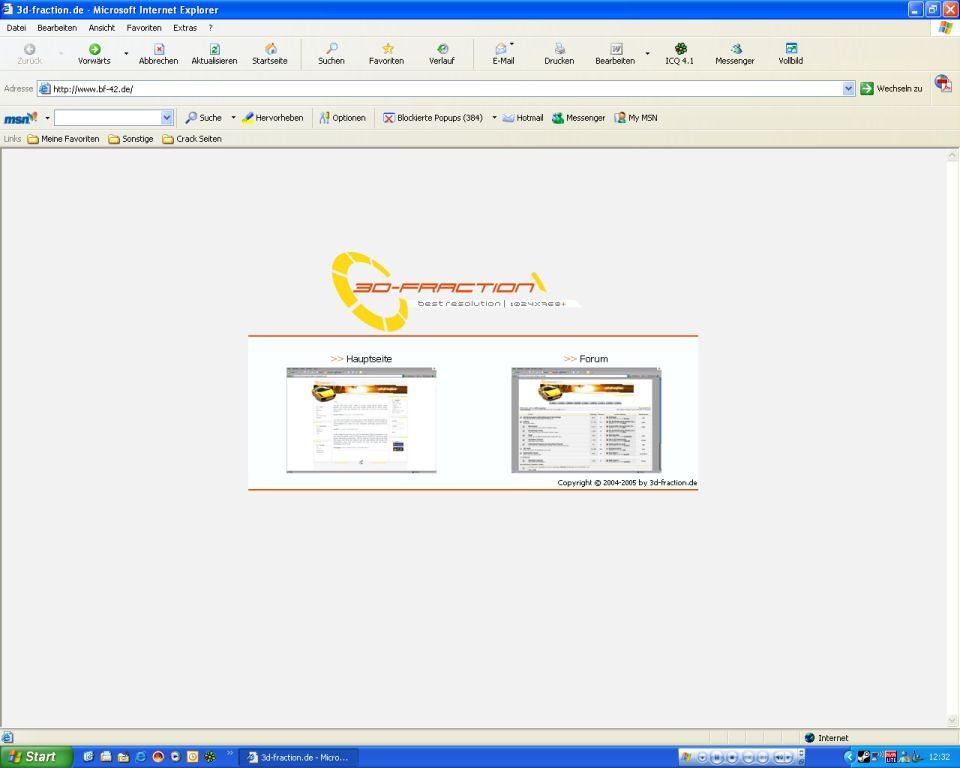Click the Forum page thumbnail
The height and width of the screenshot is (768, 960).
tap(586, 420)
